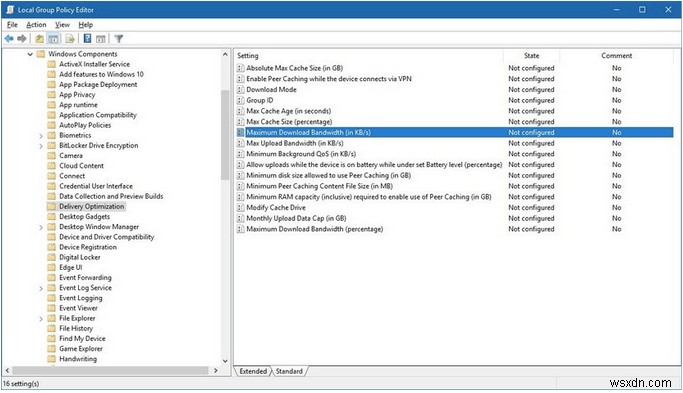Click the Max Upload Bandwidth policy icon
Image resolution: width=683 pixels, height=393 pixels.
coord(240,143)
